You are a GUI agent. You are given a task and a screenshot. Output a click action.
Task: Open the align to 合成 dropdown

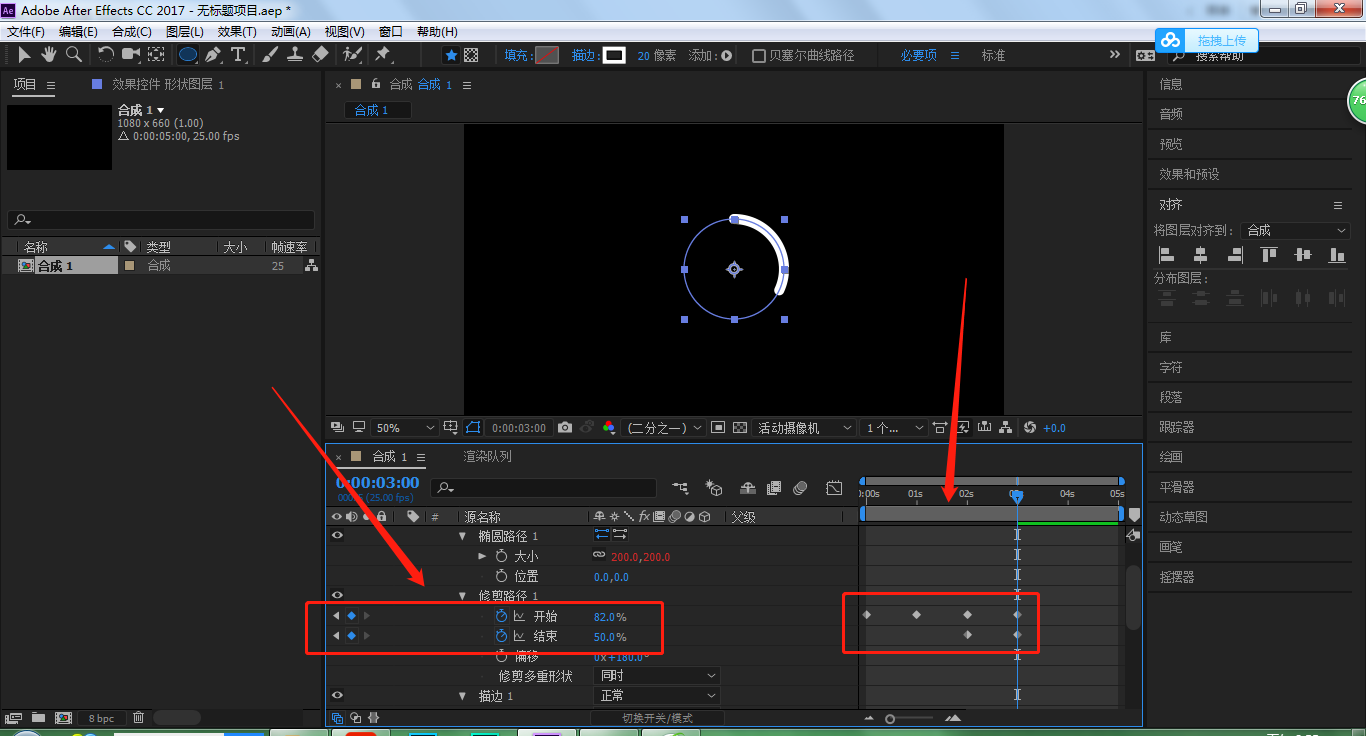point(1296,230)
